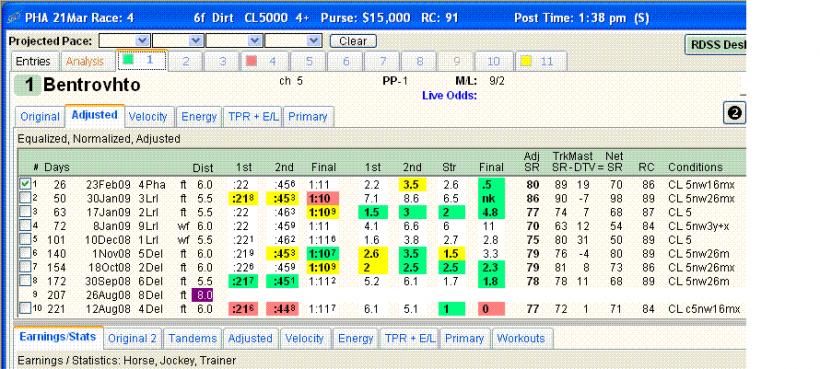The width and height of the screenshot is (820, 369).
Task: Select horse tab 1 with green square
Action: coord(142,61)
